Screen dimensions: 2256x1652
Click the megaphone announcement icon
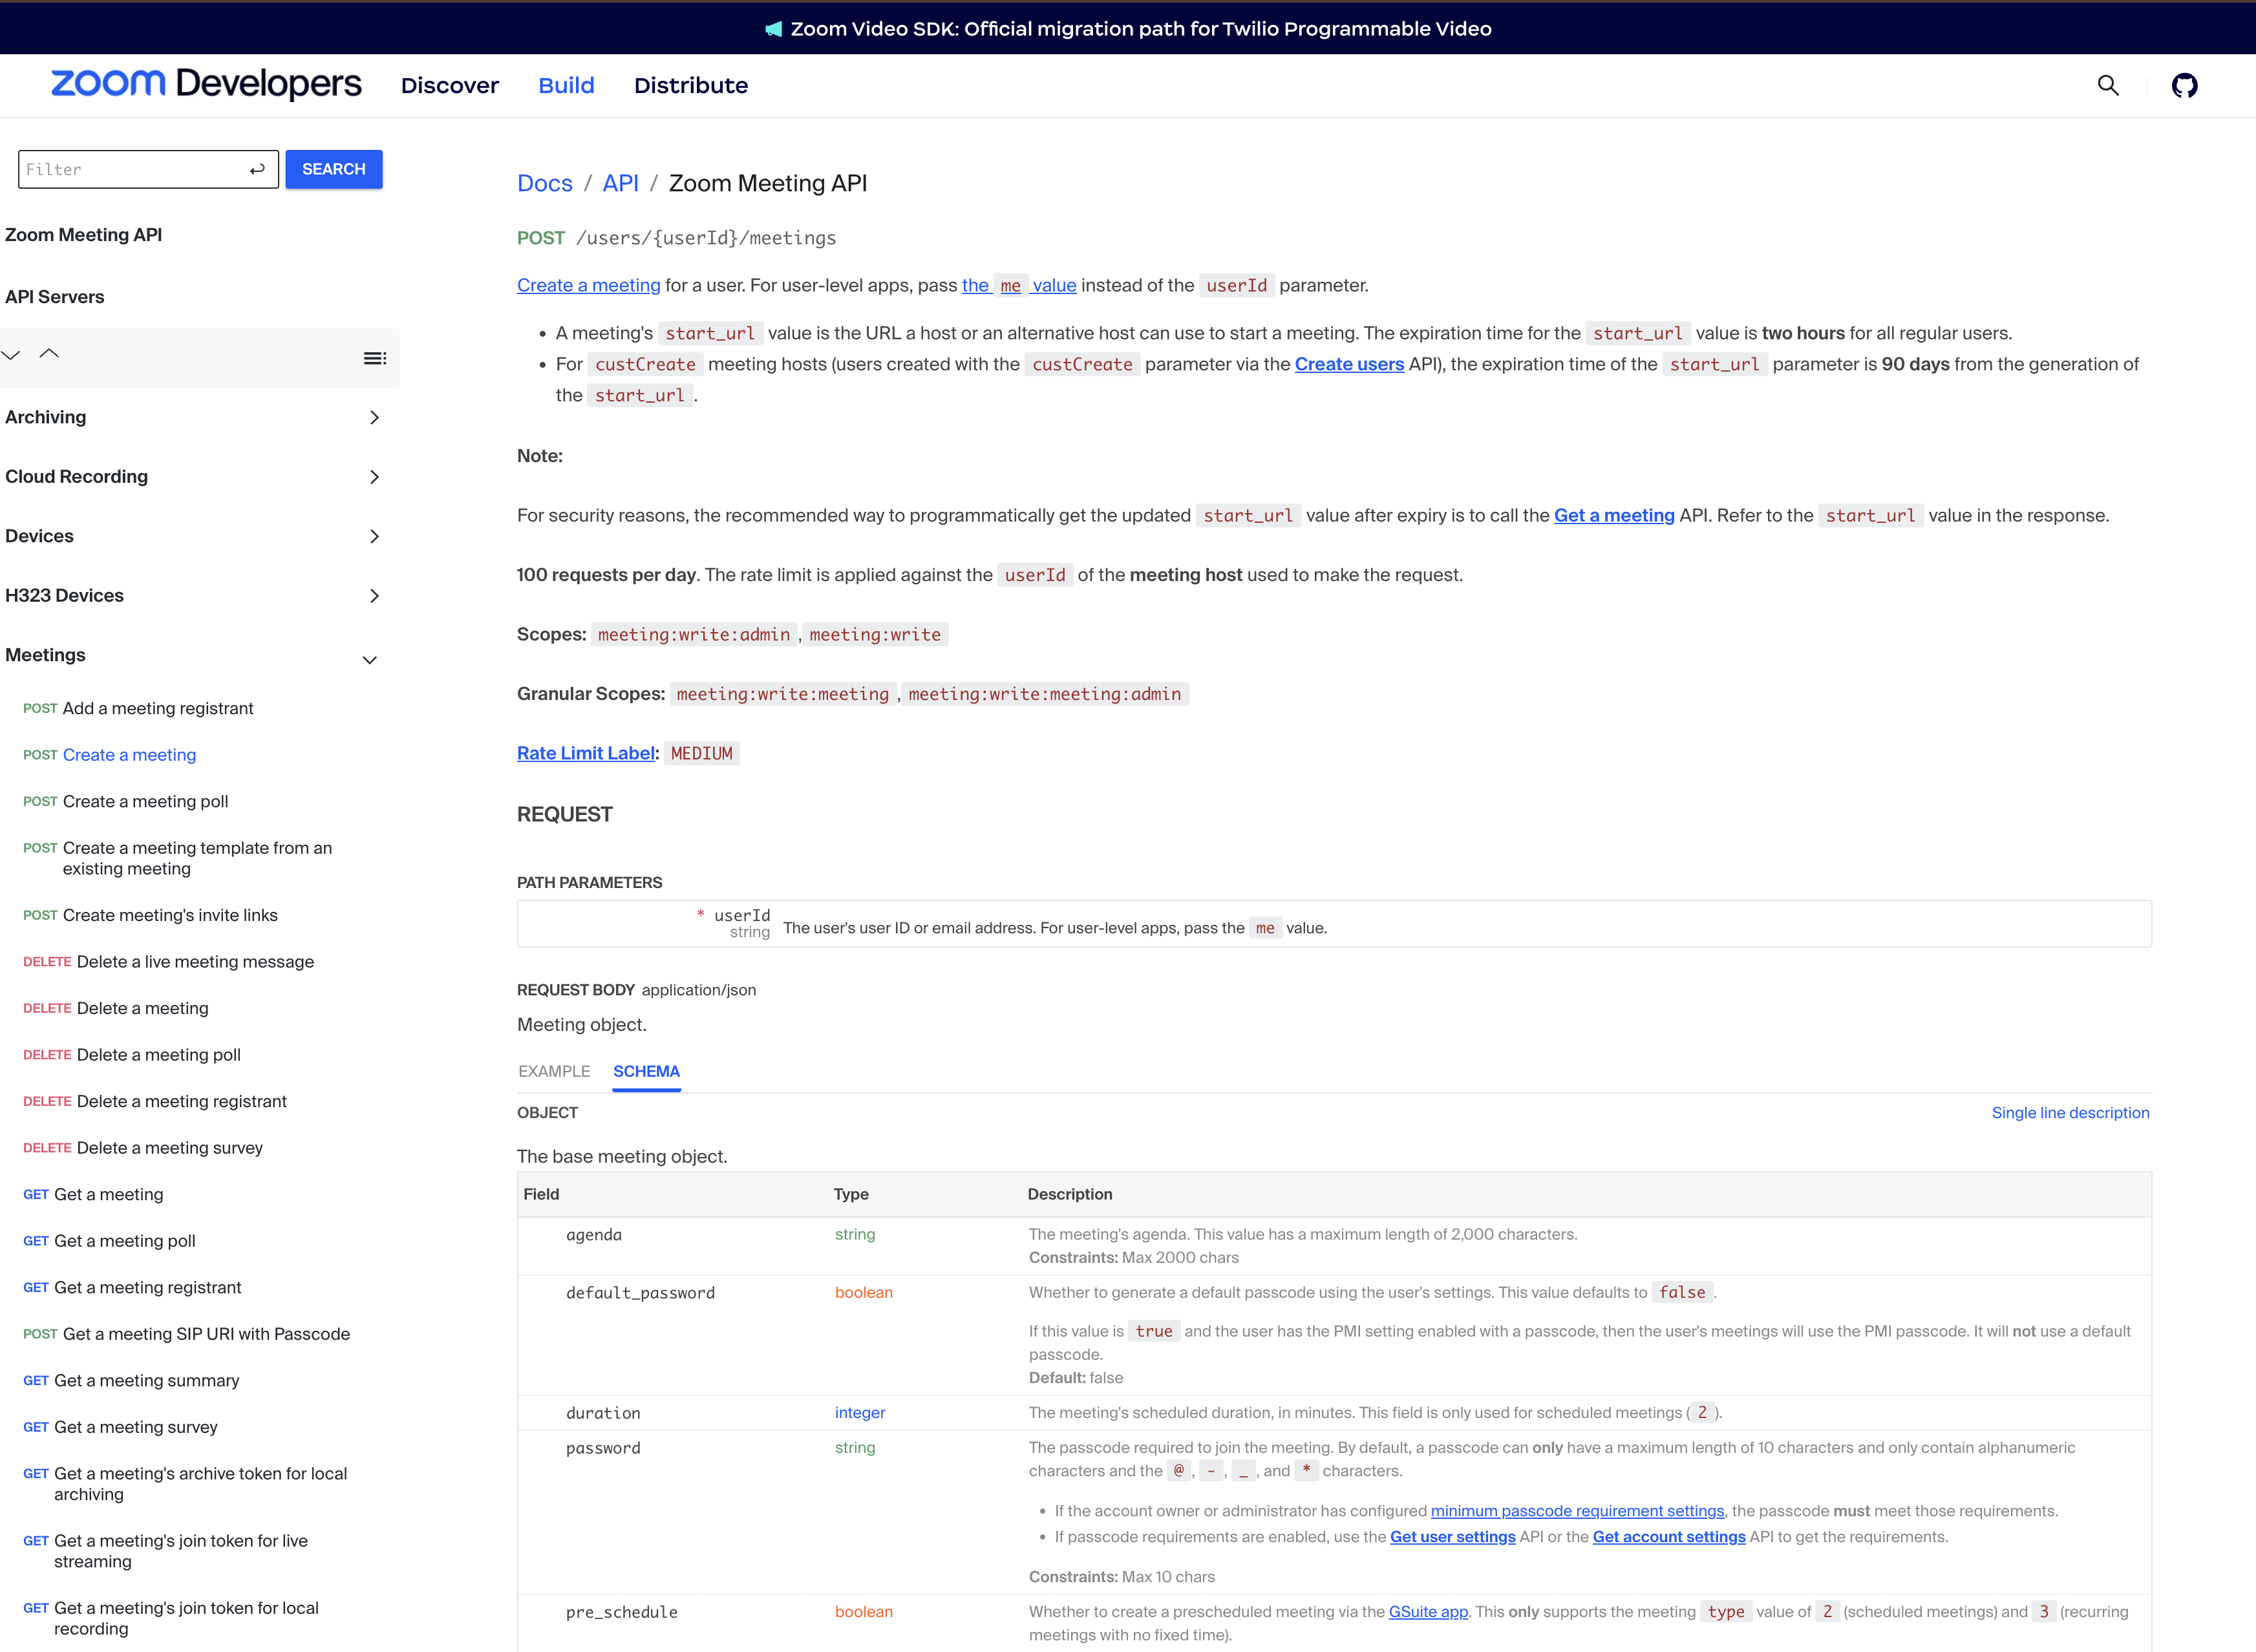[773, 29]
